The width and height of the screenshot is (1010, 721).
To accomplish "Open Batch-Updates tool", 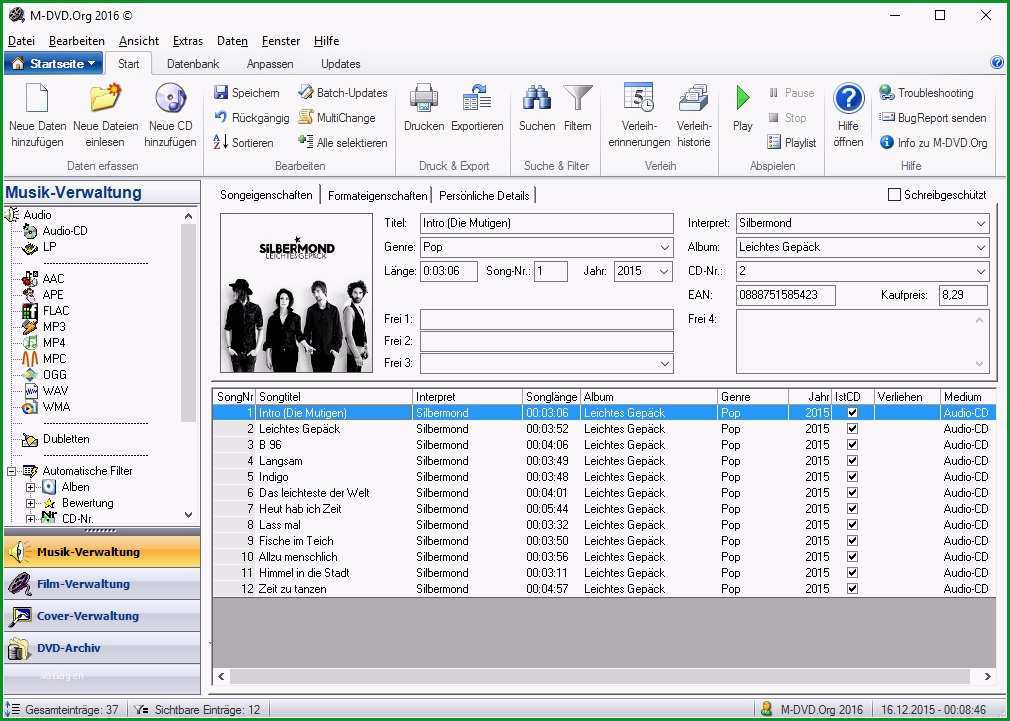I will (x=343, y=93).
